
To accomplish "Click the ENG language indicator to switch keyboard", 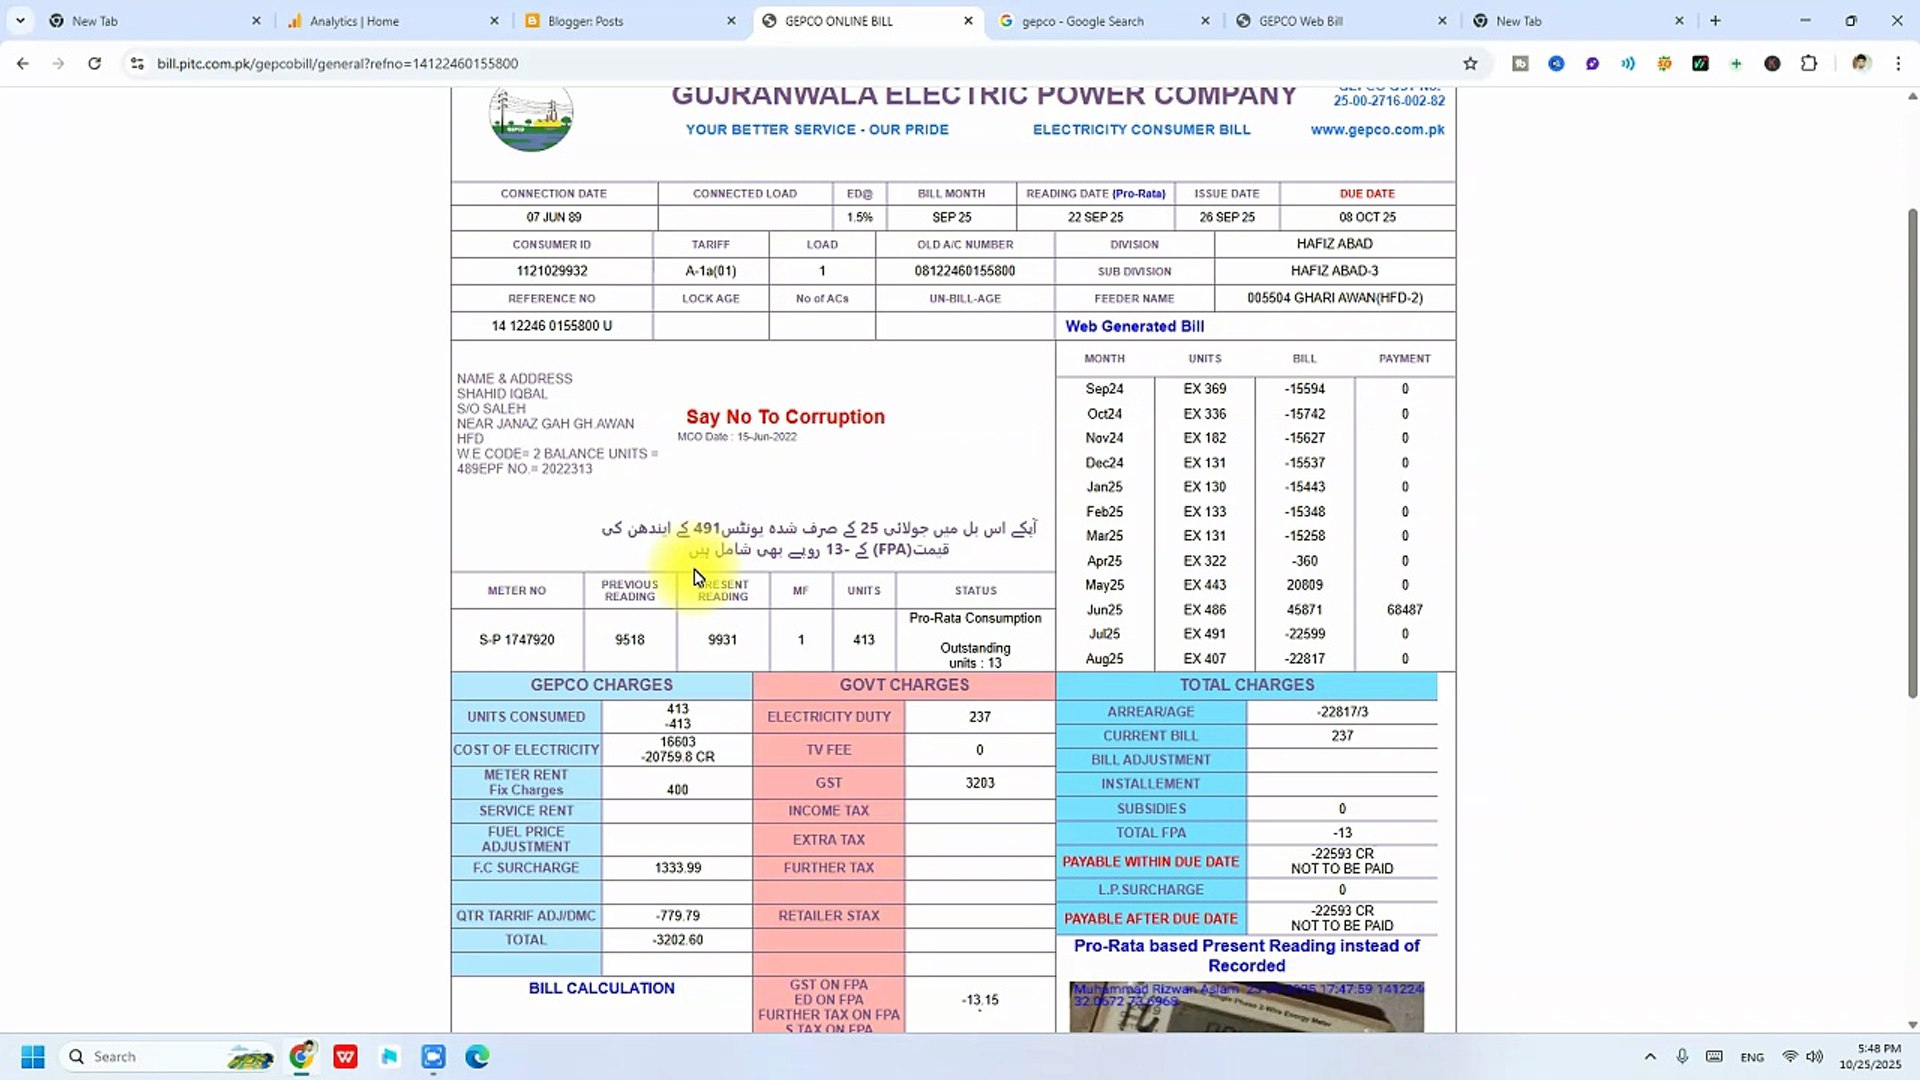I will coord(1752,1056).
